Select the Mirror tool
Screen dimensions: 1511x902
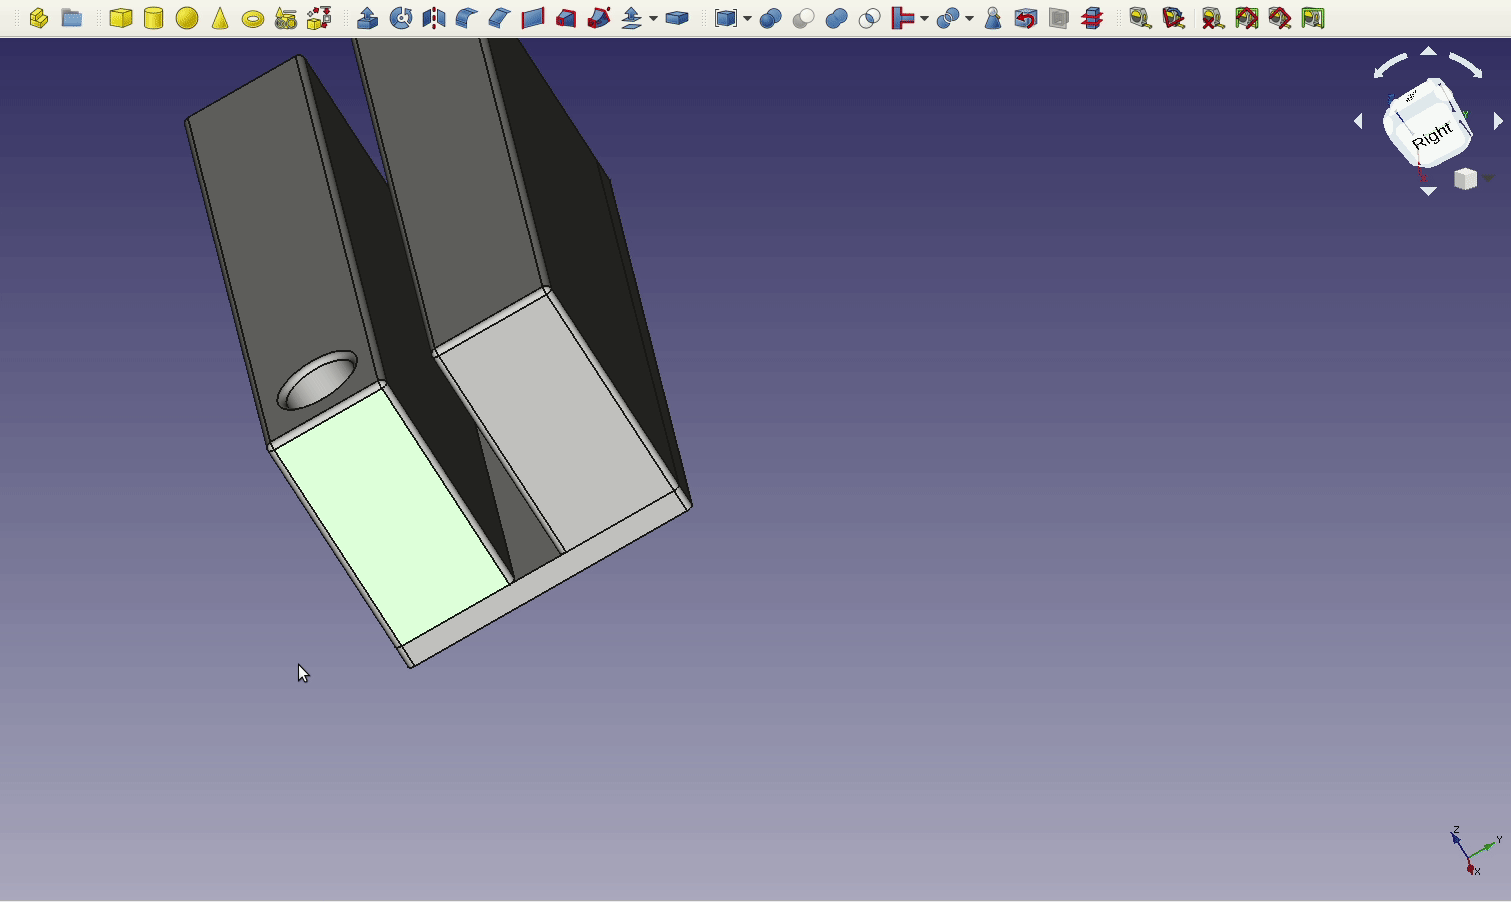434,18
